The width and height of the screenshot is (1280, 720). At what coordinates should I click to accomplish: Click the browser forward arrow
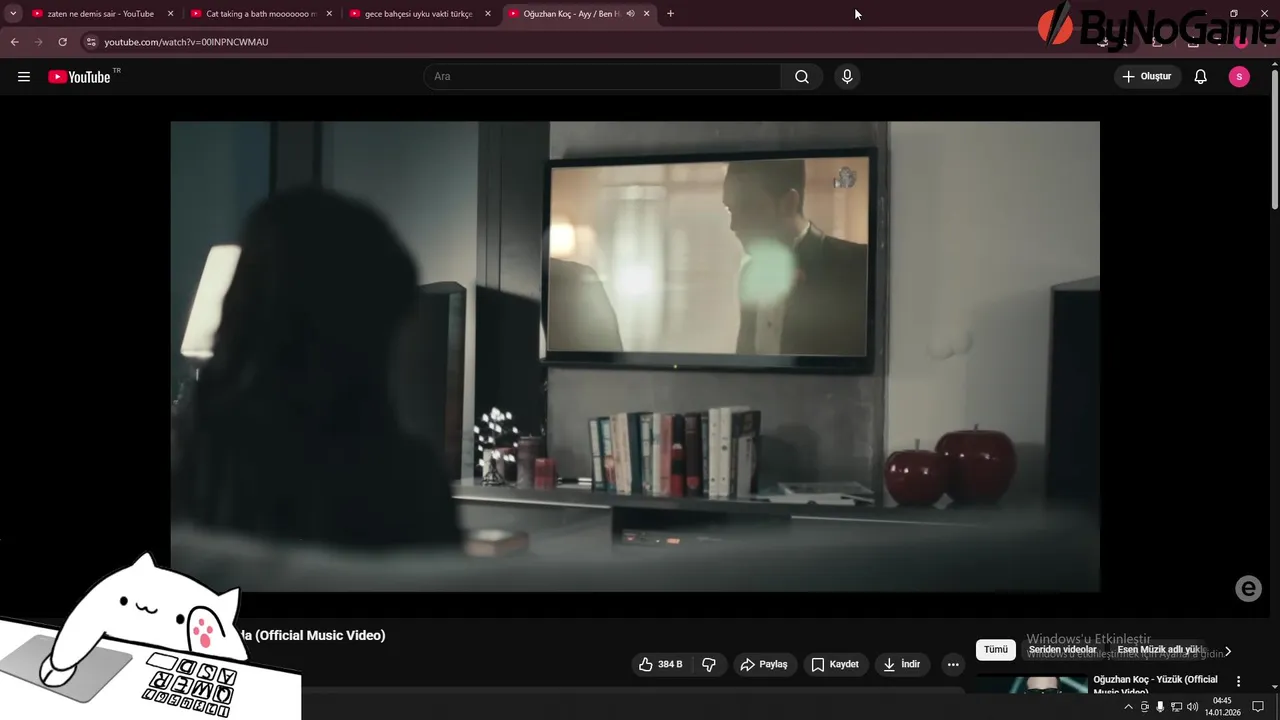pos(39,42)
